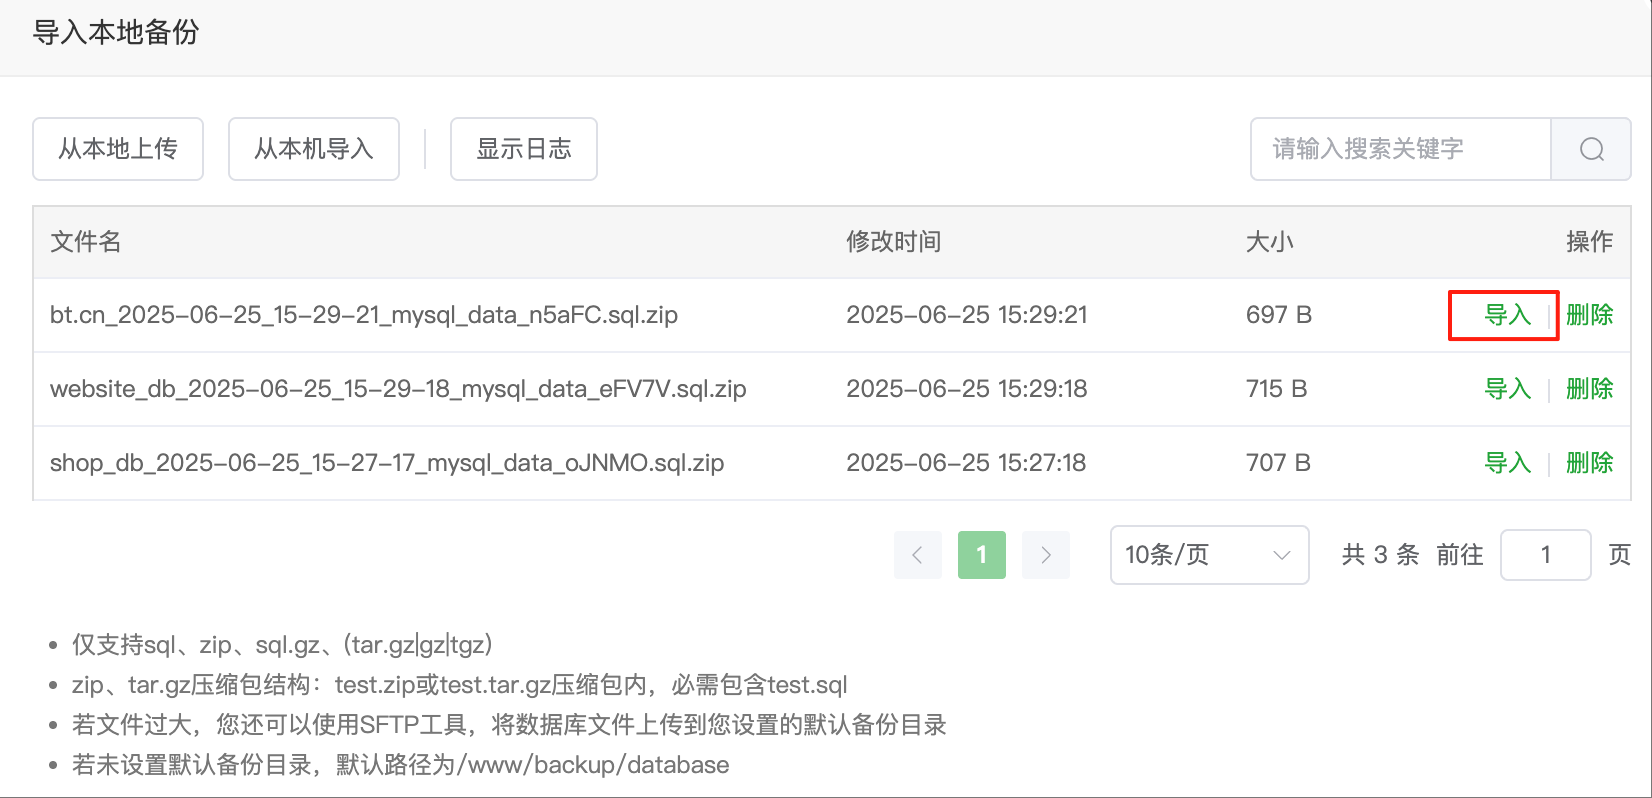Click the 大小 column header
The width and height of the screenshot is (1652, 798).
pos(1269,242)
